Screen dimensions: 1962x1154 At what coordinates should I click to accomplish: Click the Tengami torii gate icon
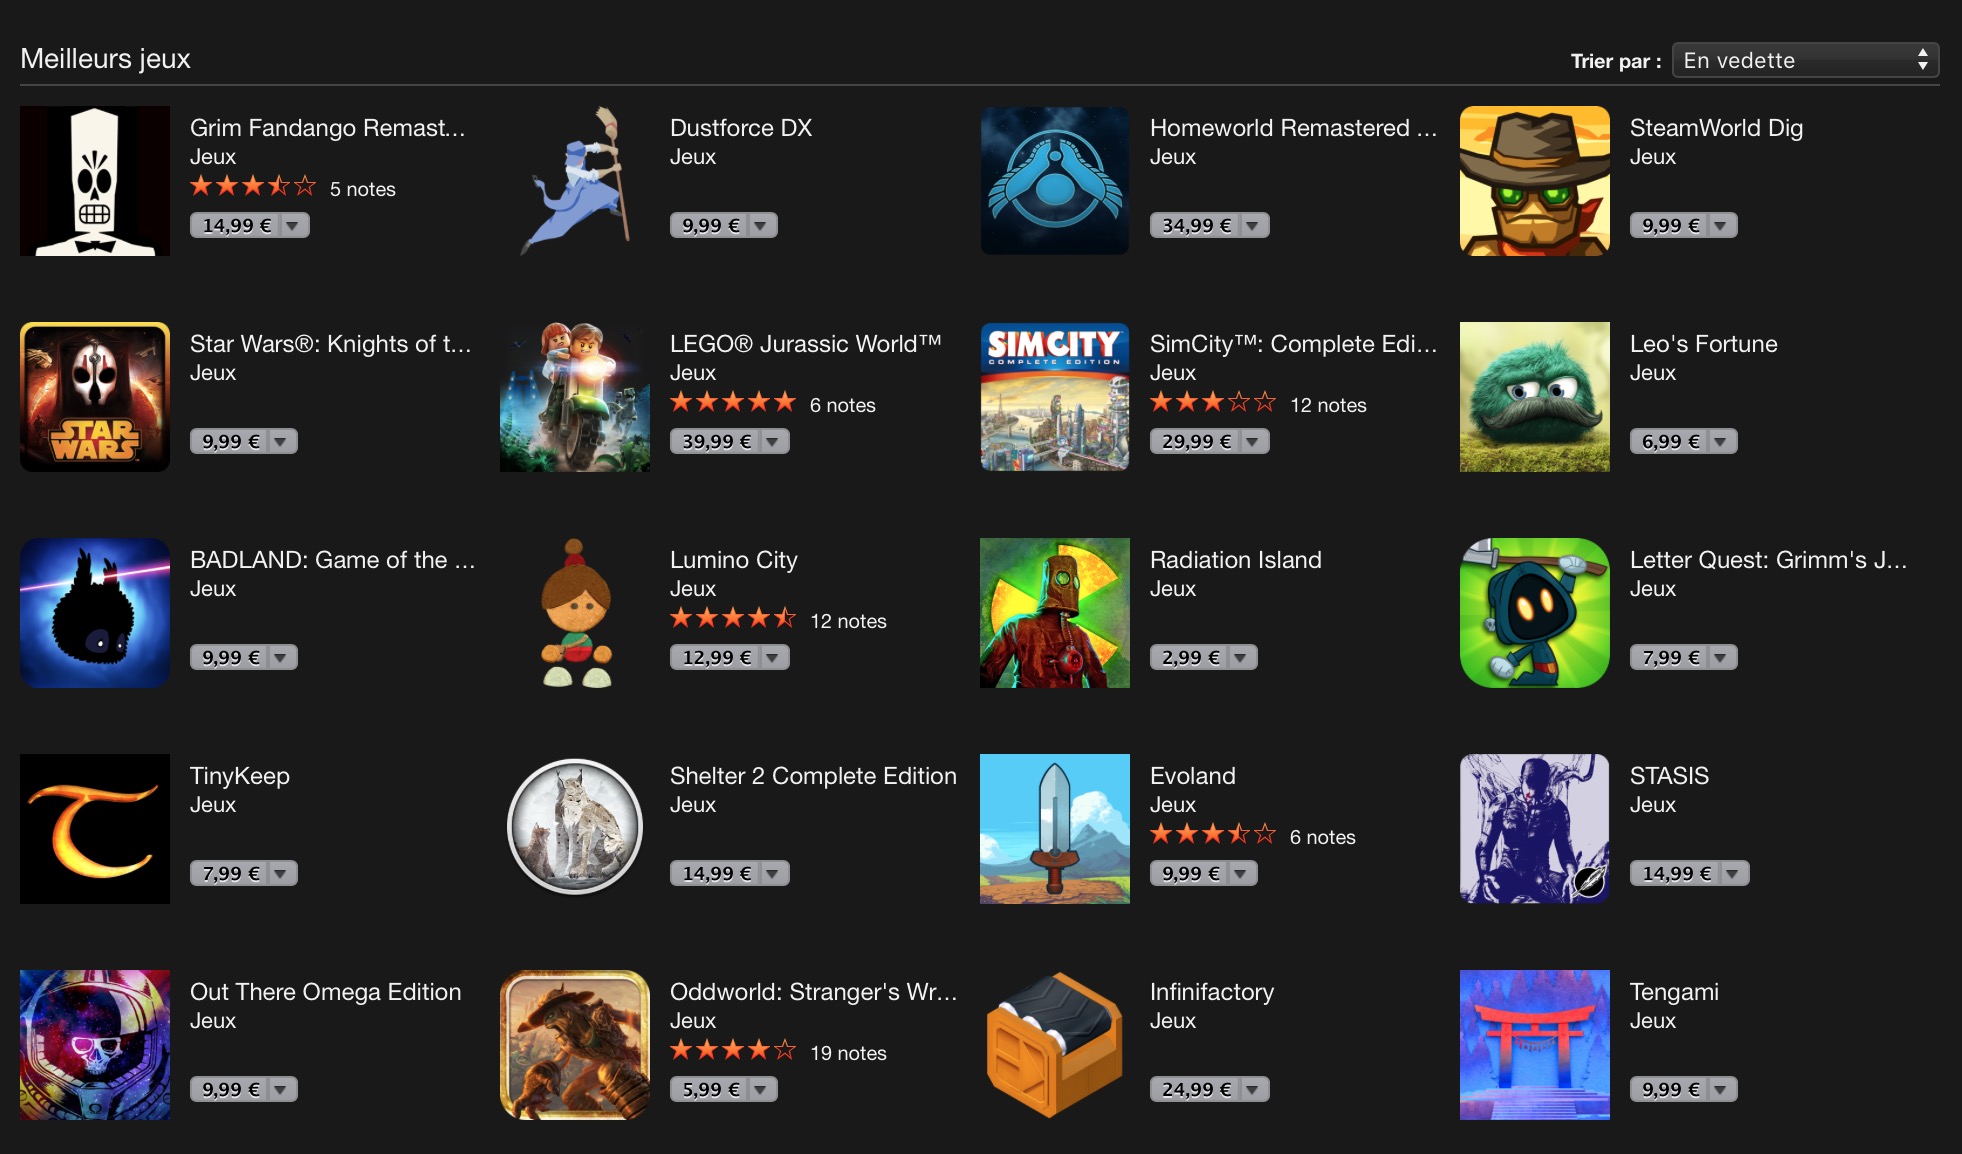tap(1535, 1045)
